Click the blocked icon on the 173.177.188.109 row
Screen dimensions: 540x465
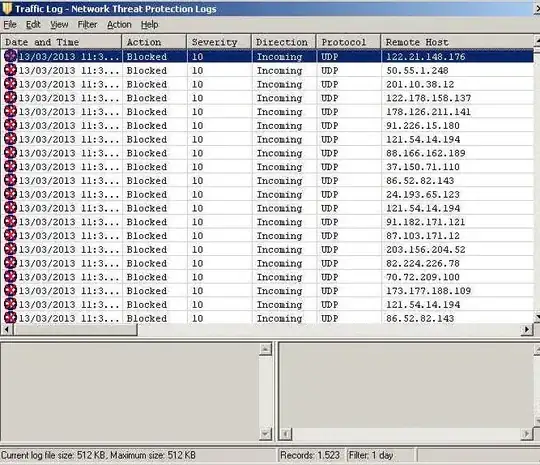coord(10,290)
